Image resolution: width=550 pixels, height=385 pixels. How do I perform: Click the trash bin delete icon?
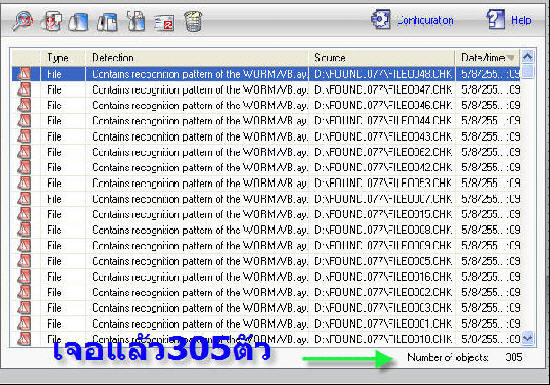193,21
